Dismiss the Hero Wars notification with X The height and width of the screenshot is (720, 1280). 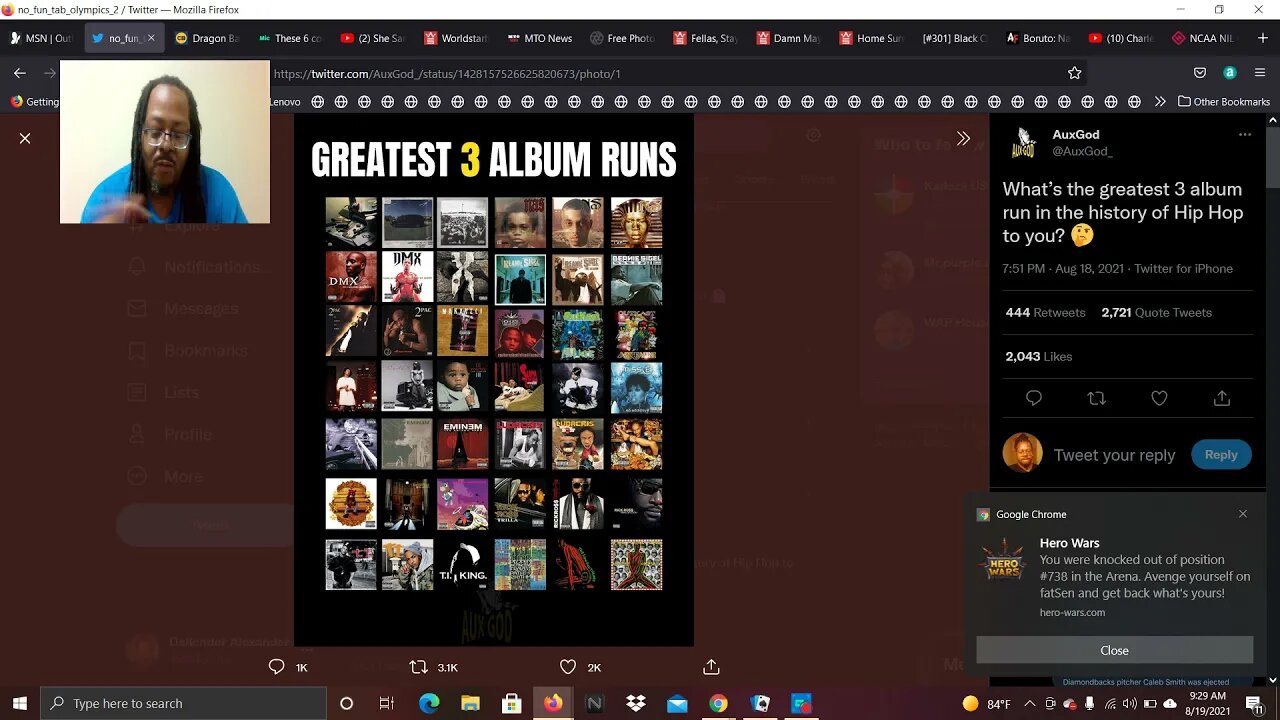[x=1243, y=514]
